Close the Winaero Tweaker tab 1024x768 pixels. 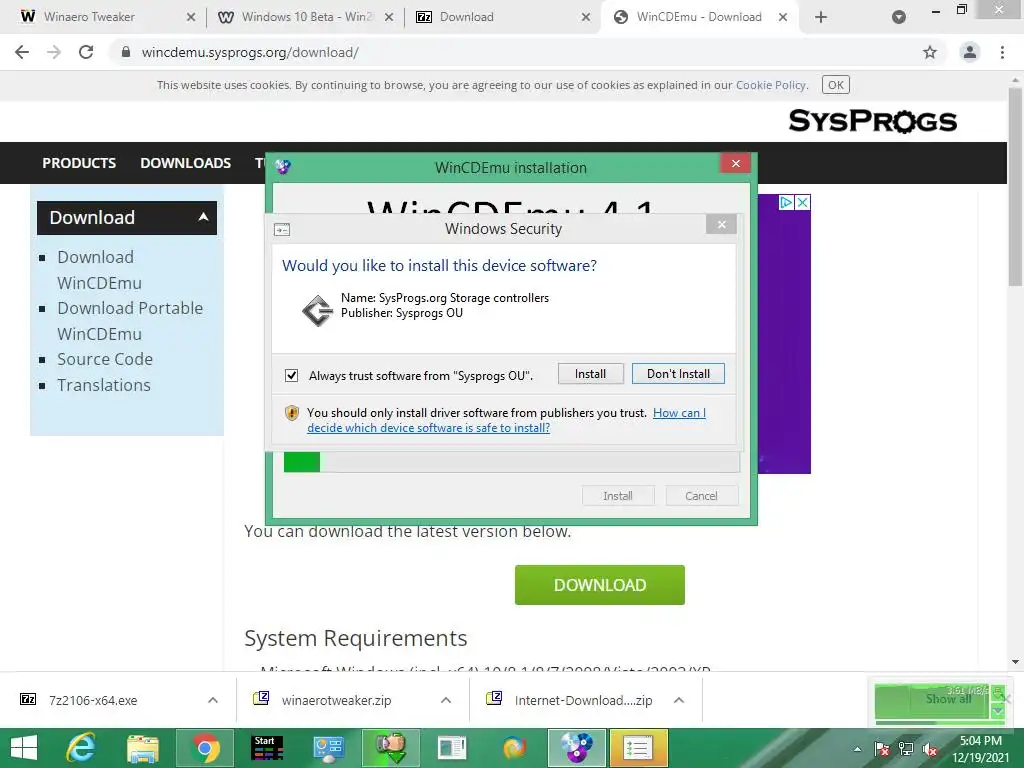[190, 17]
